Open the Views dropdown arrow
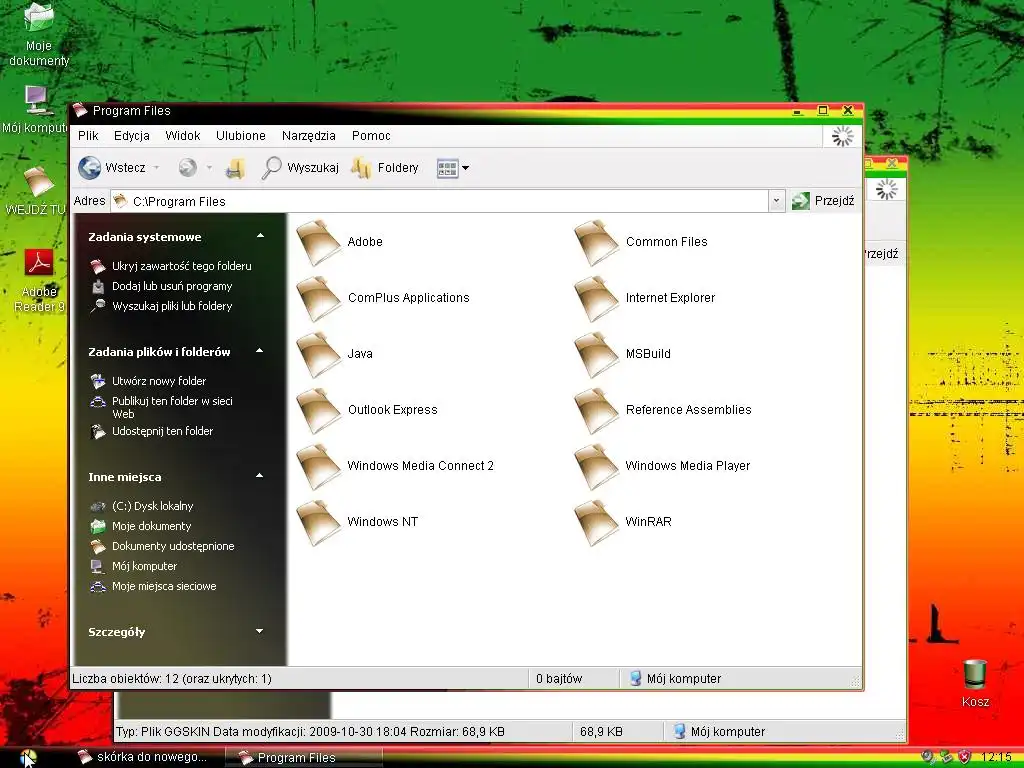 point(466,168)
